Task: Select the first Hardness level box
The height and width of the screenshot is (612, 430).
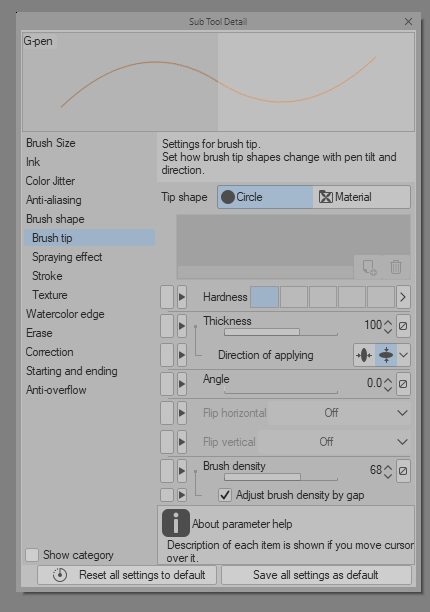Action: point(265,297)
